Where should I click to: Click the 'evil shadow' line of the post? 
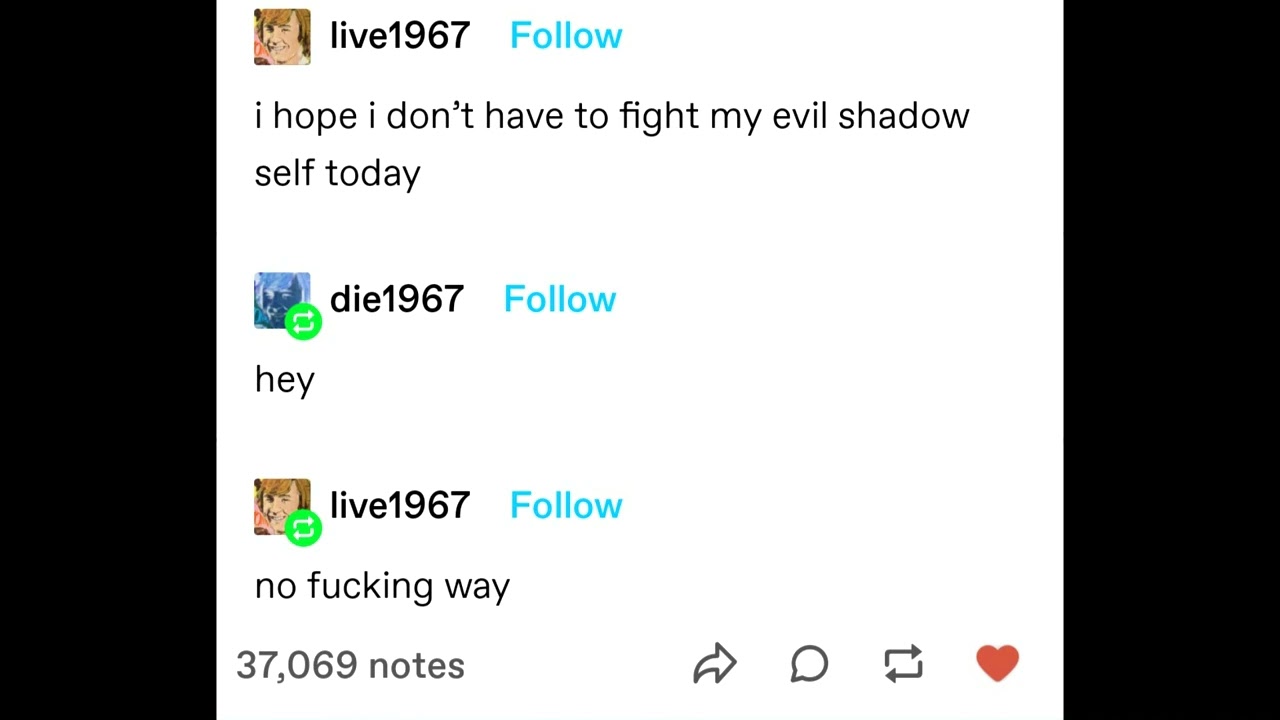(x=612, y=116)
